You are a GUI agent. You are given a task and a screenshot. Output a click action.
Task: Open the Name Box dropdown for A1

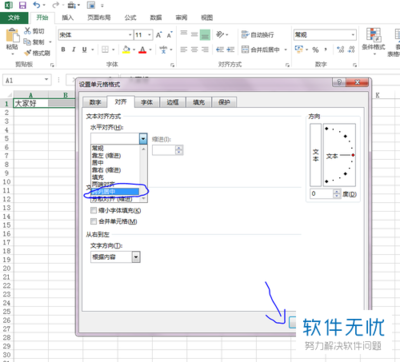(46, 80)
